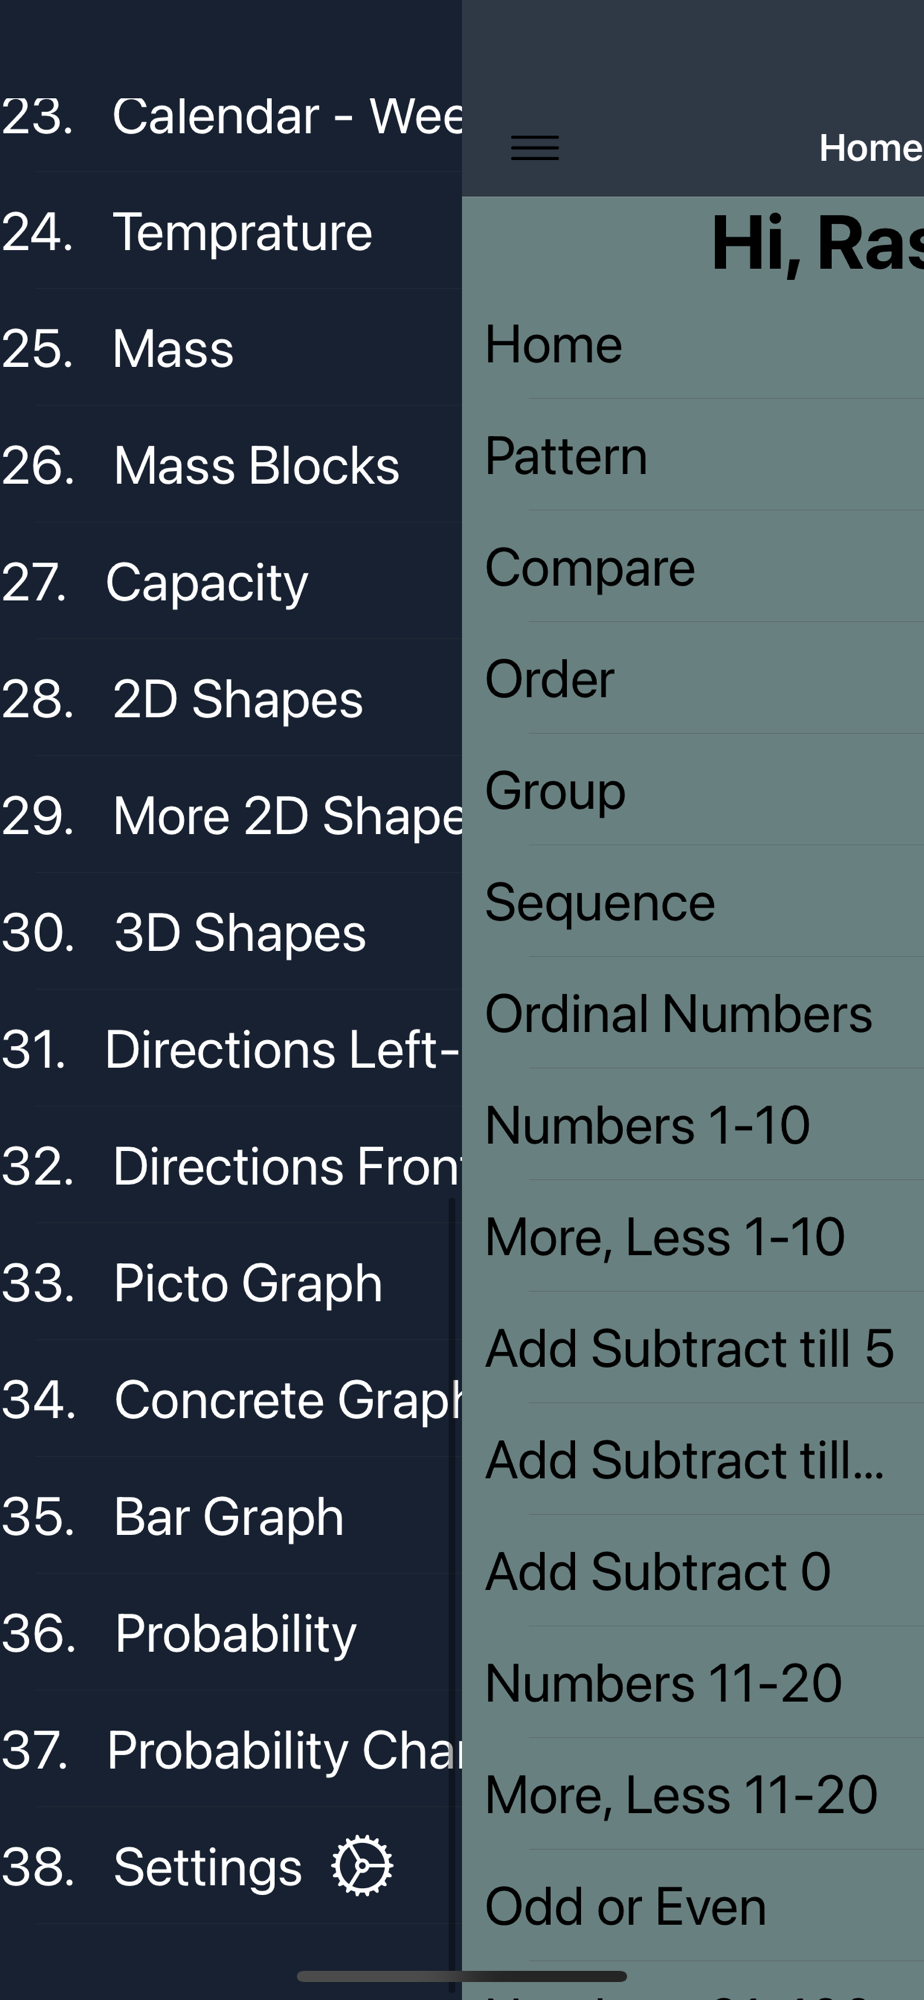Click the Home header title
Image resolution: width=924 pixels, height=2000 pixels.
[869, 148]
